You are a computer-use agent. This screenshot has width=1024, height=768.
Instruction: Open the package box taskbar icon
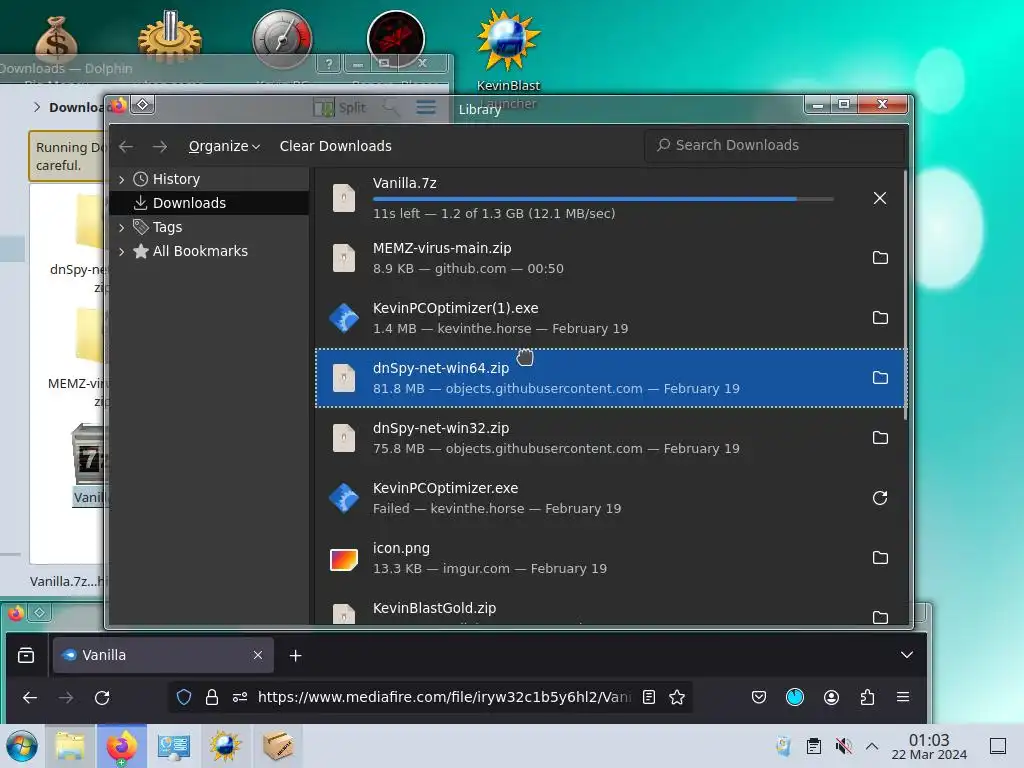tap(278, 746)
